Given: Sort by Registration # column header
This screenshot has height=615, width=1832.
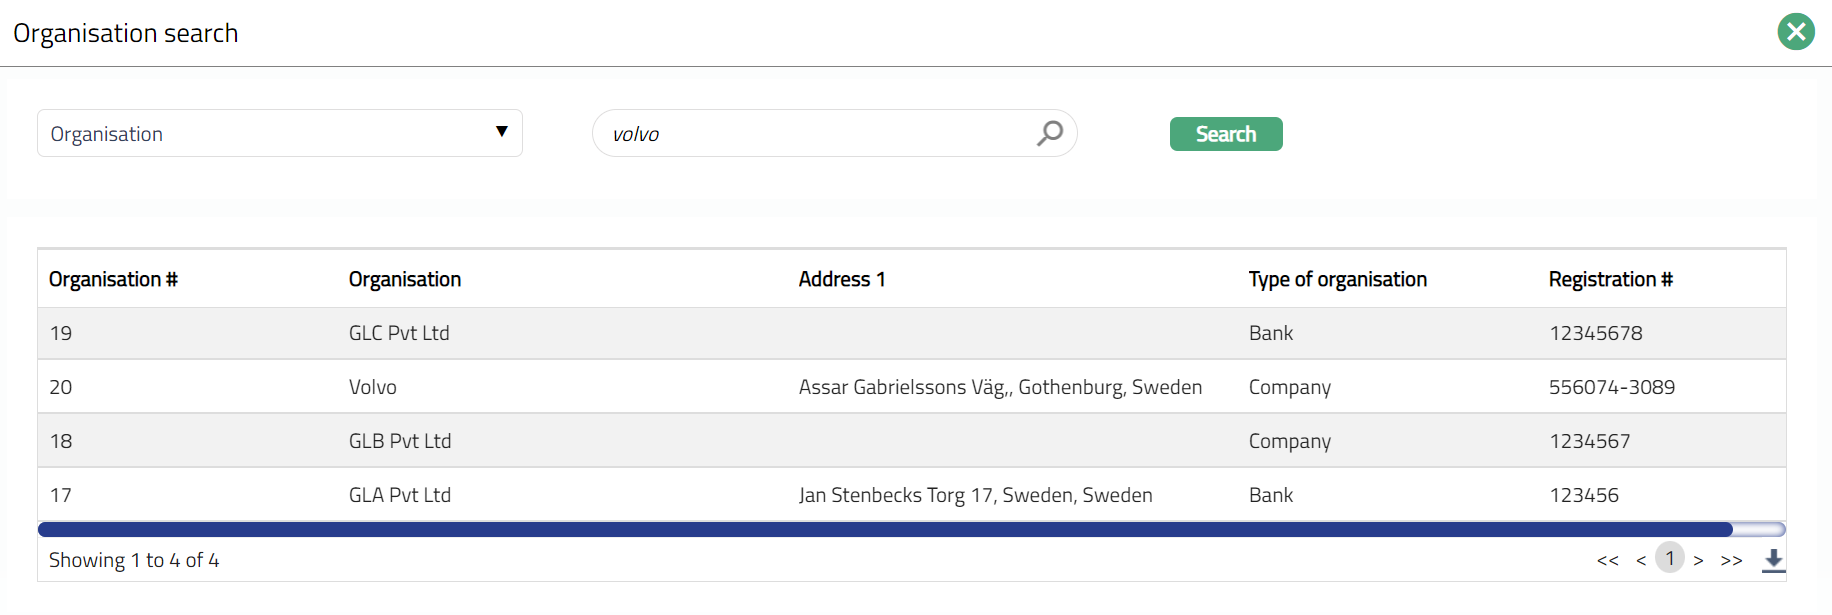Looking at the screenshot, I should (x=1610, y=279).
